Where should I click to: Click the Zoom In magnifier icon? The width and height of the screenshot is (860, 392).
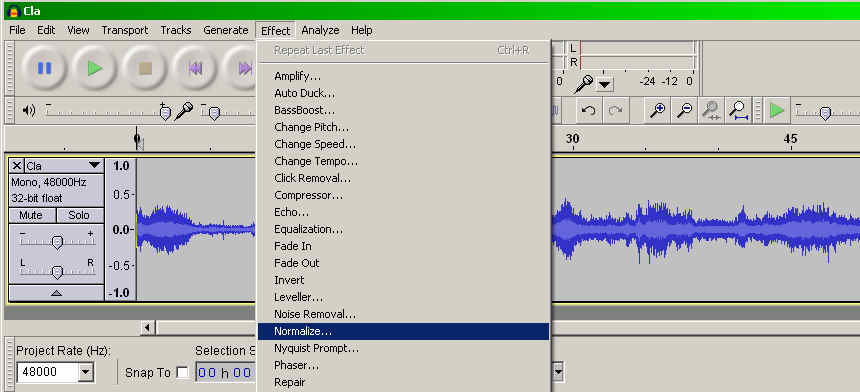658,111
